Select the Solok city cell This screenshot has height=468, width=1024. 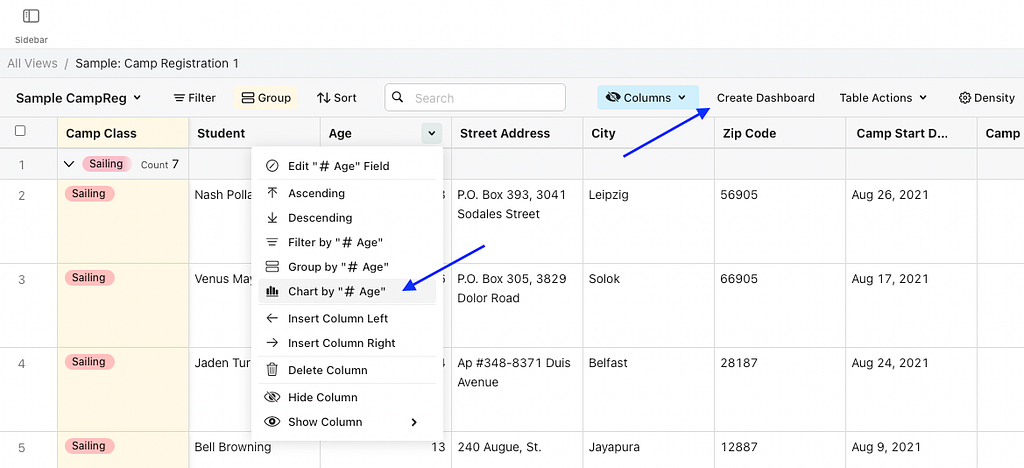pyautogui.click(x=648, y=305)
